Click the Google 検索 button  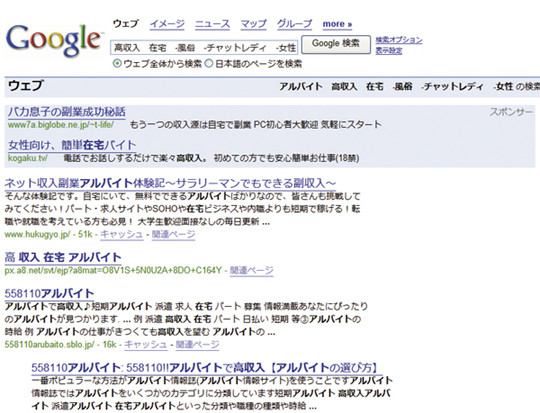(x=336, y=44)
